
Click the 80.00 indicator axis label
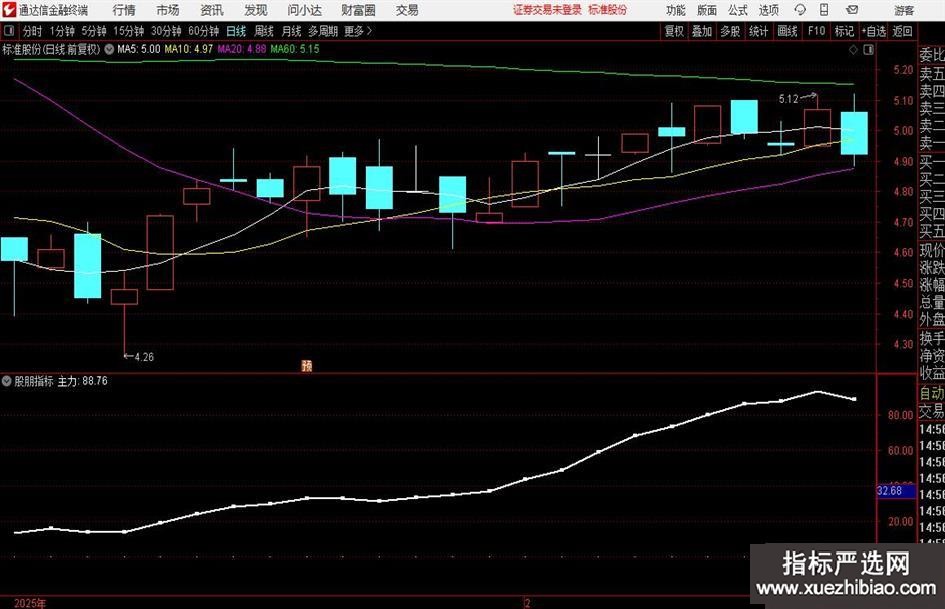900,415
